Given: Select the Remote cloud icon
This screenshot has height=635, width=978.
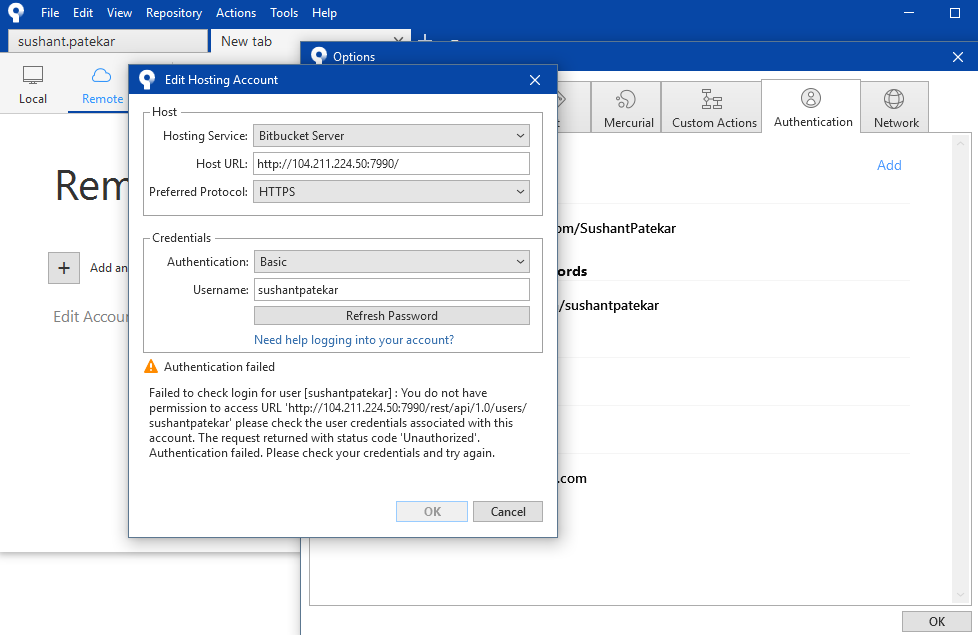Looking at the screenshot, I should [102, 85].
